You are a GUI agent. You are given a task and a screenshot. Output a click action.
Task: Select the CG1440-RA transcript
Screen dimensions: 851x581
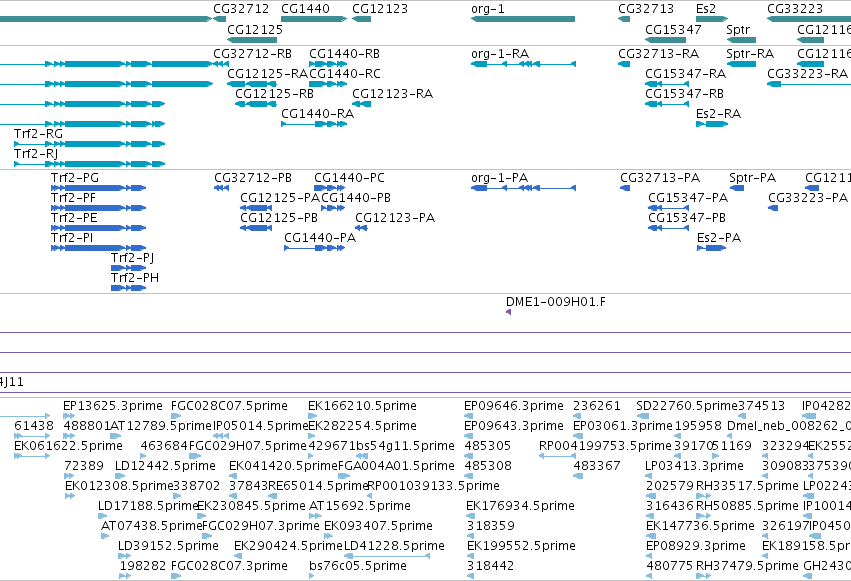(x=314, y=124)
